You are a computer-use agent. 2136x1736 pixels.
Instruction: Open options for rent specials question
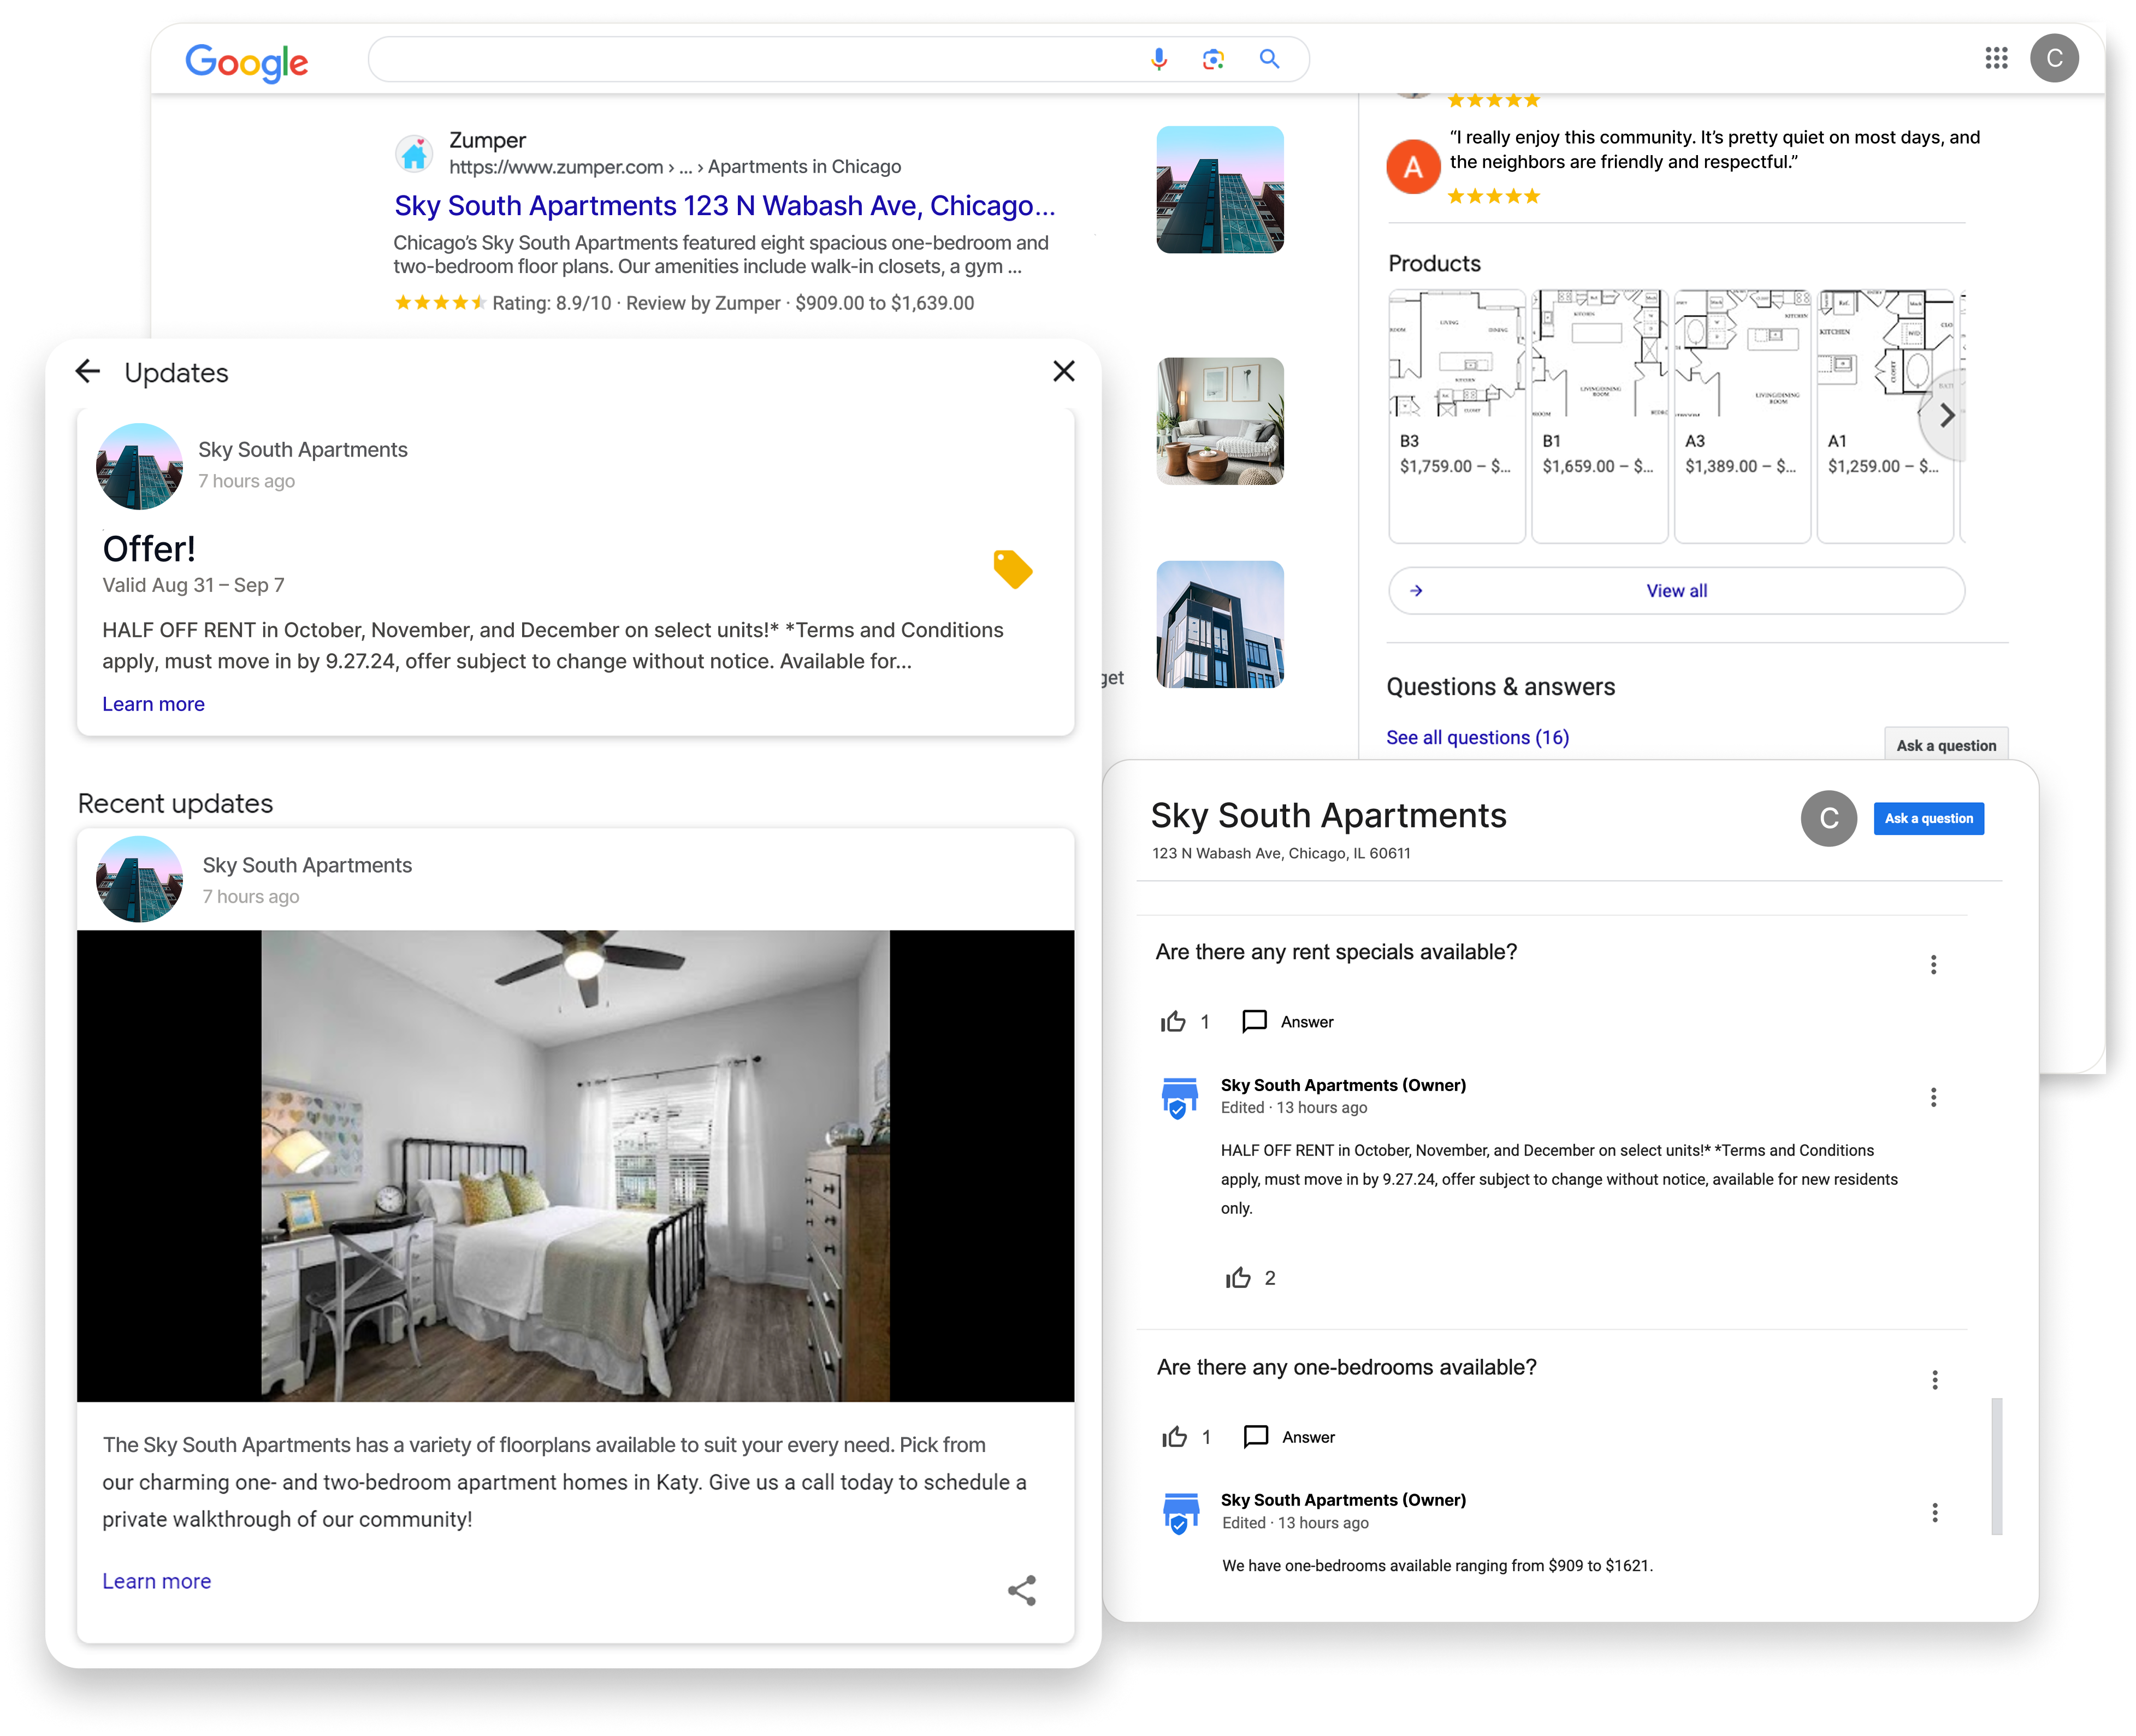click(1933, 964)
